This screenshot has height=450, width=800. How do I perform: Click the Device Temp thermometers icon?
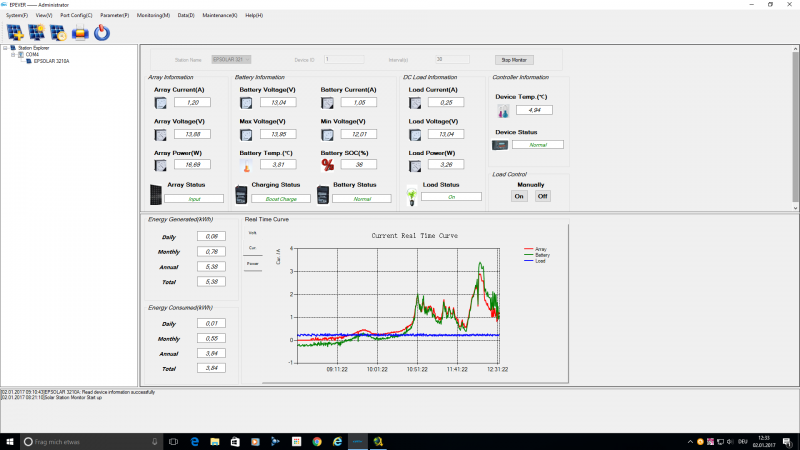(x=503, y=111)
